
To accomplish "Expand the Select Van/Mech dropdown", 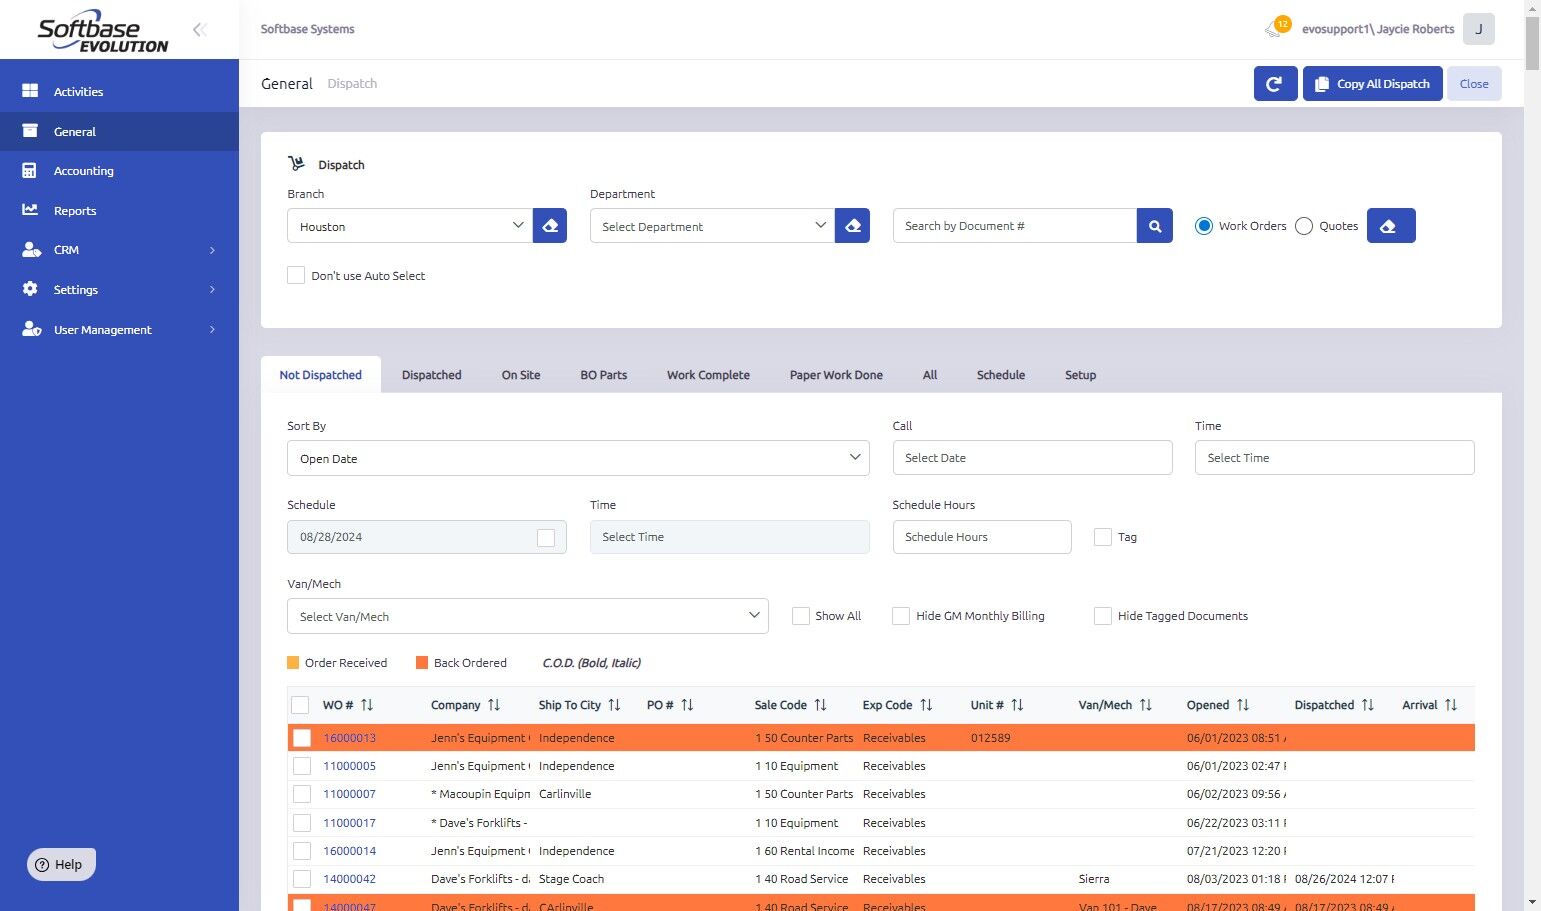I will coord(527,616).
